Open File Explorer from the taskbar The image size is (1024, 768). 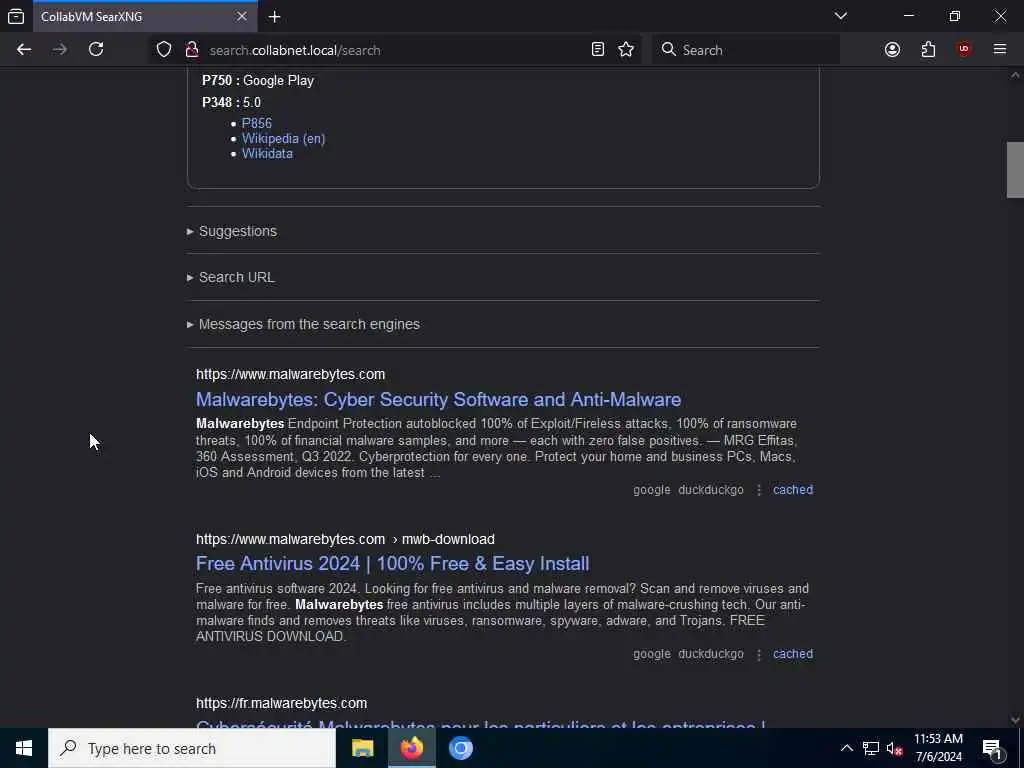coord(362,748)
